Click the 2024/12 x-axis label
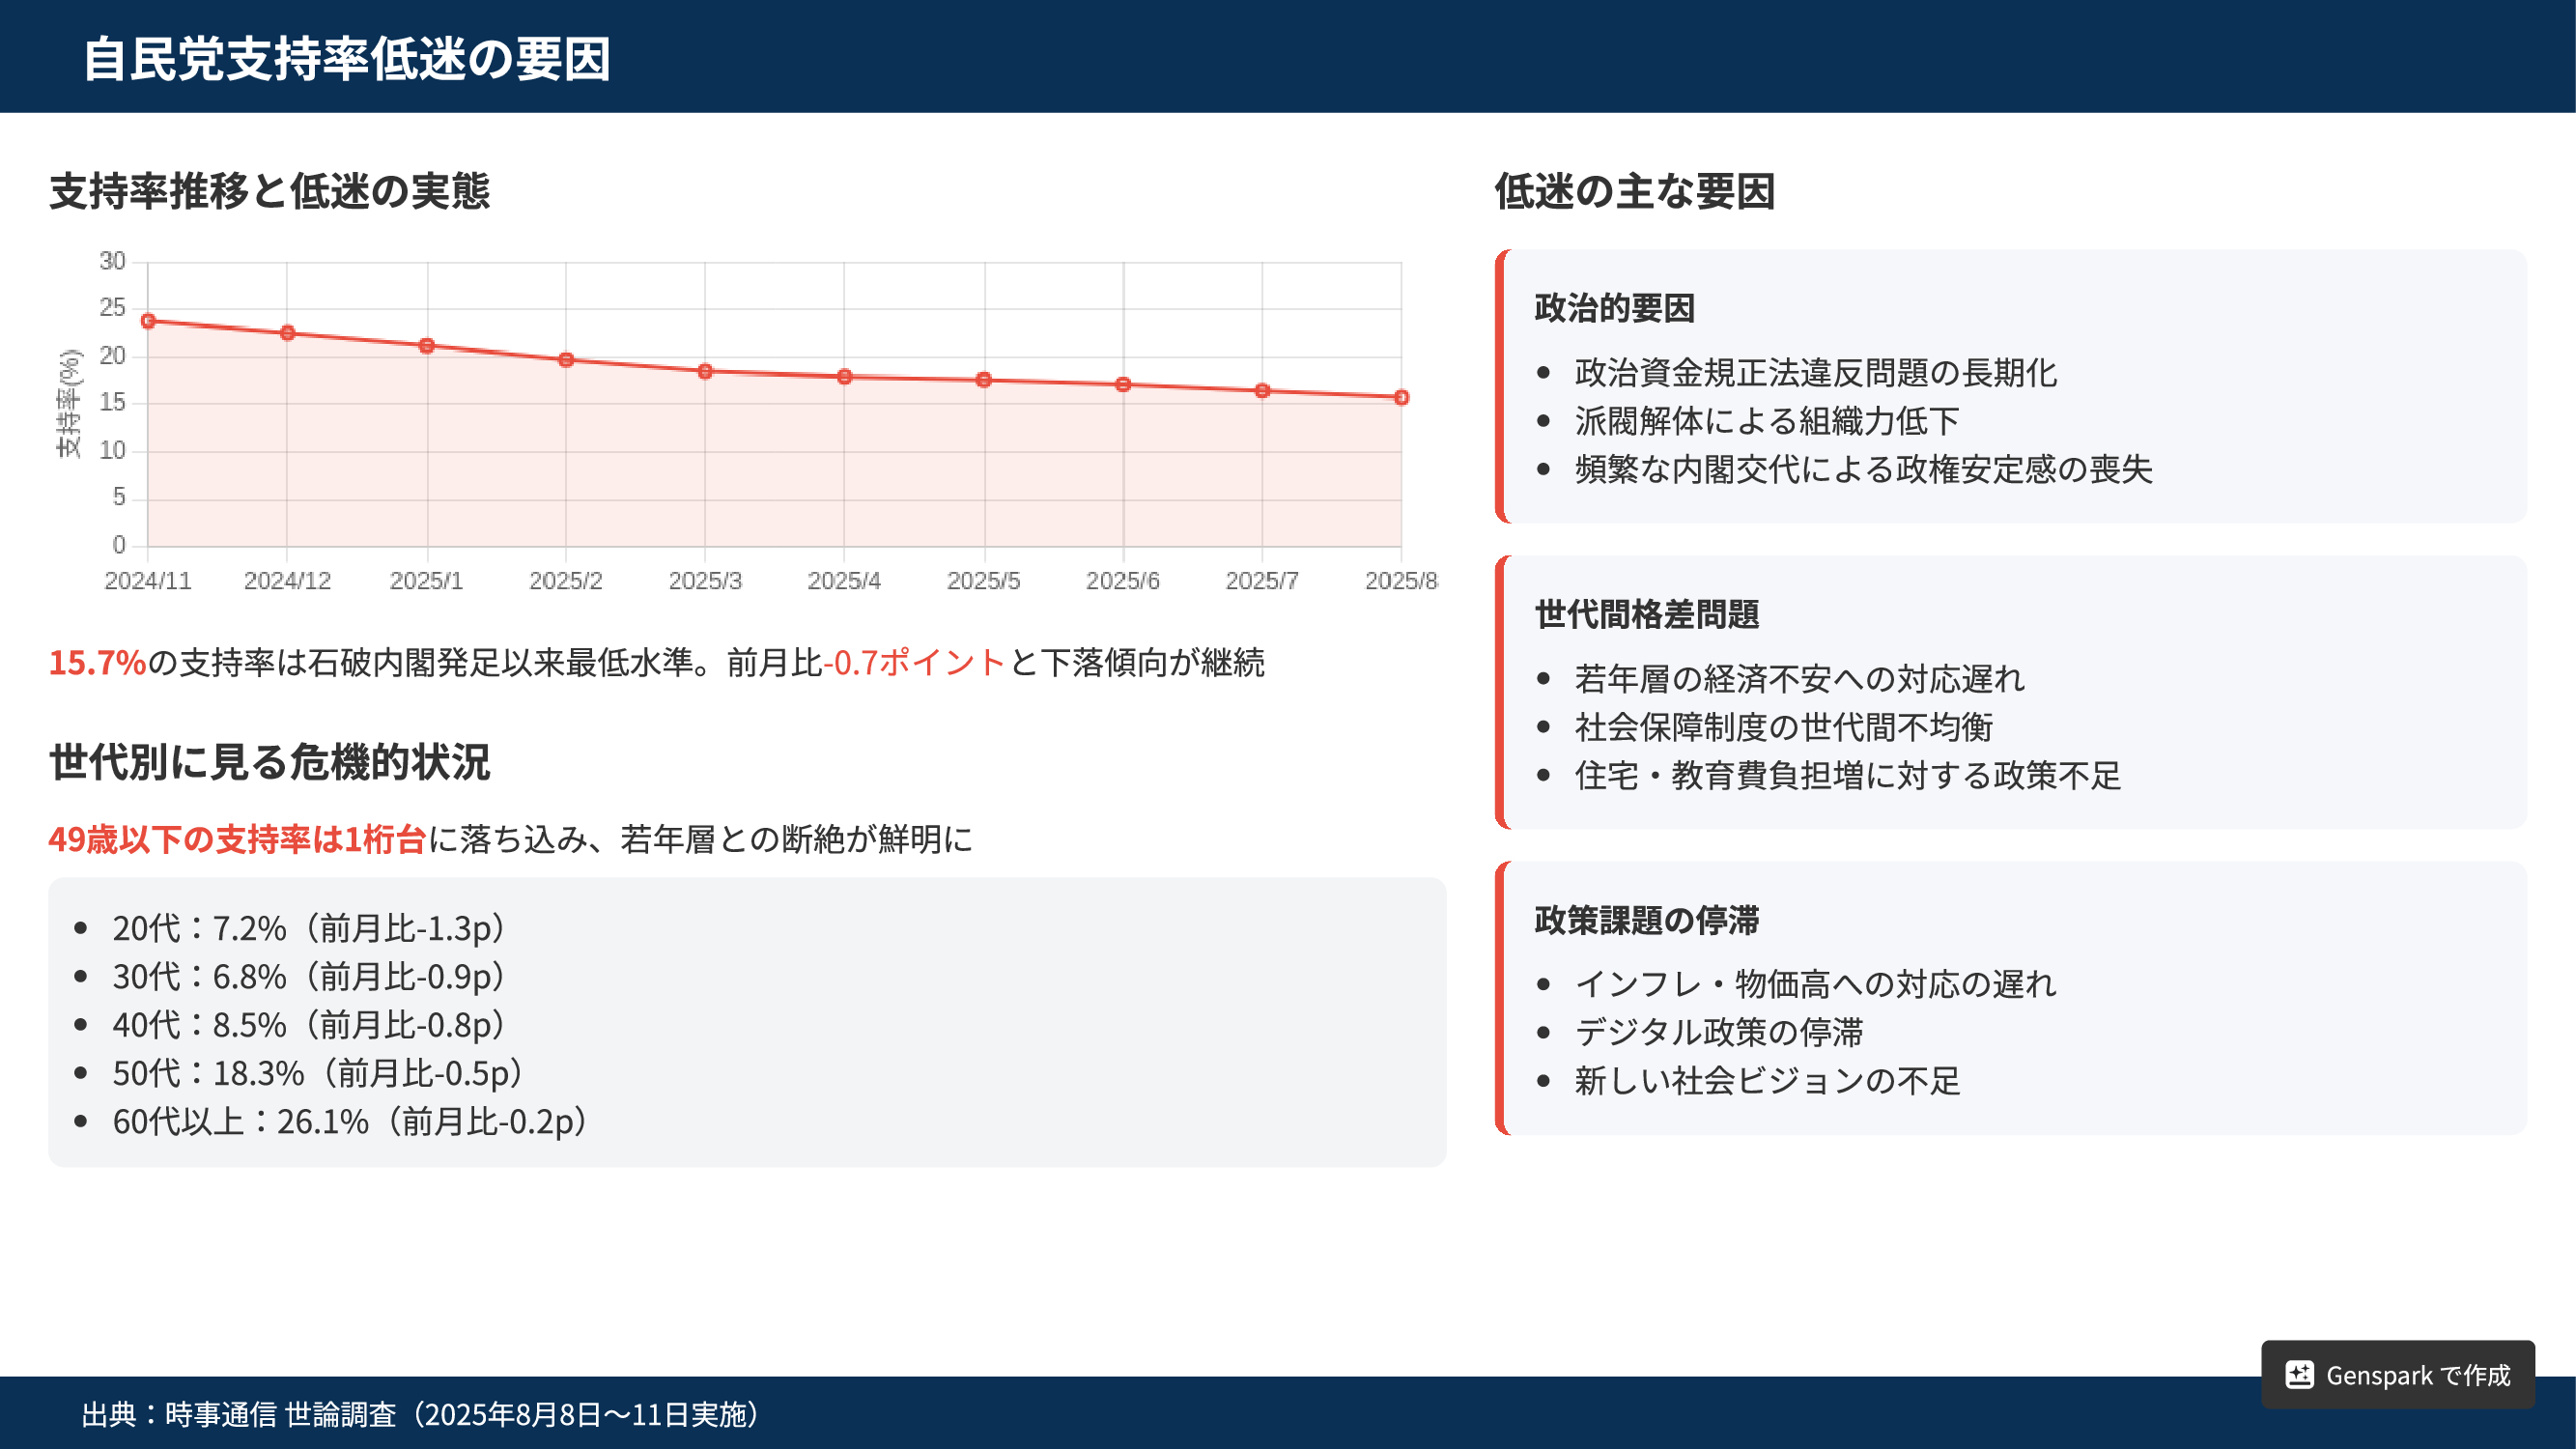 click(287, 581)
